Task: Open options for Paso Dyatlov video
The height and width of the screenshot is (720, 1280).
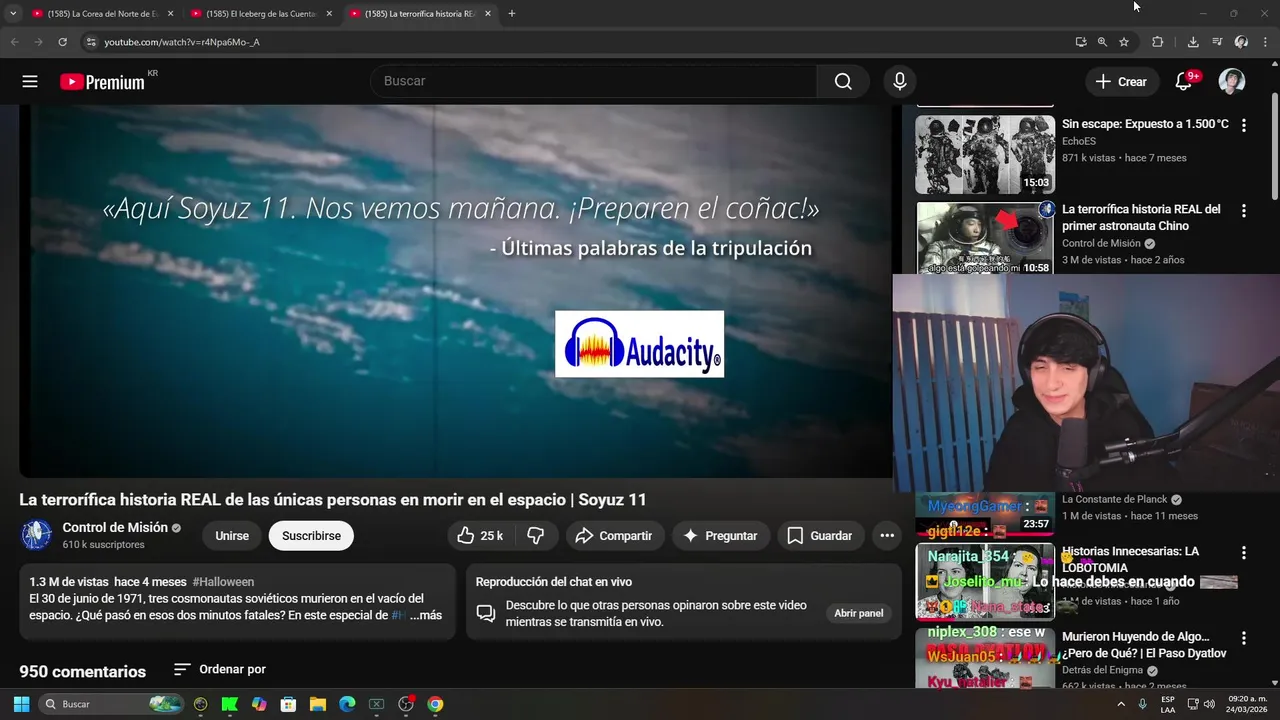Action: click(x=1244, y=638)
